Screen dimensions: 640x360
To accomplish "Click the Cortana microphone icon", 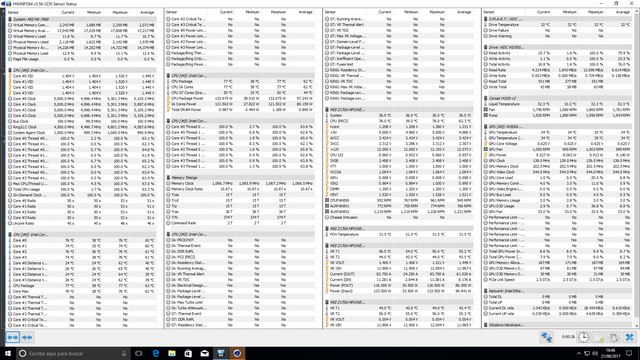I will click(124, 353).
